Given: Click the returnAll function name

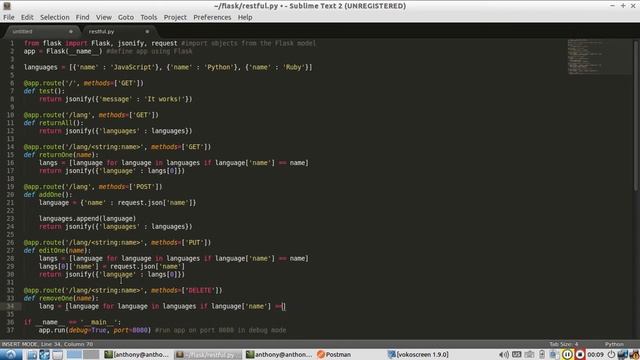Looking at the screenshot, I should (x=56, y=123).
